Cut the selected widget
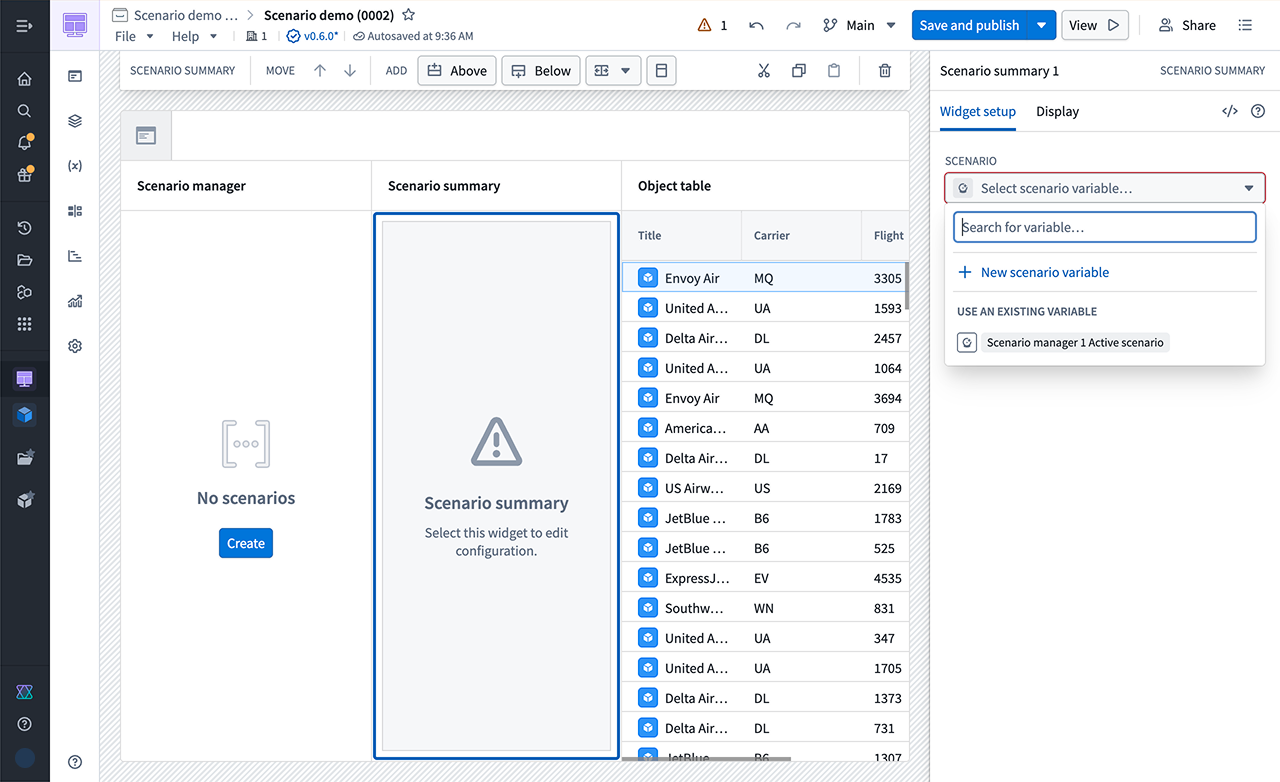 [x=764, y=71]
